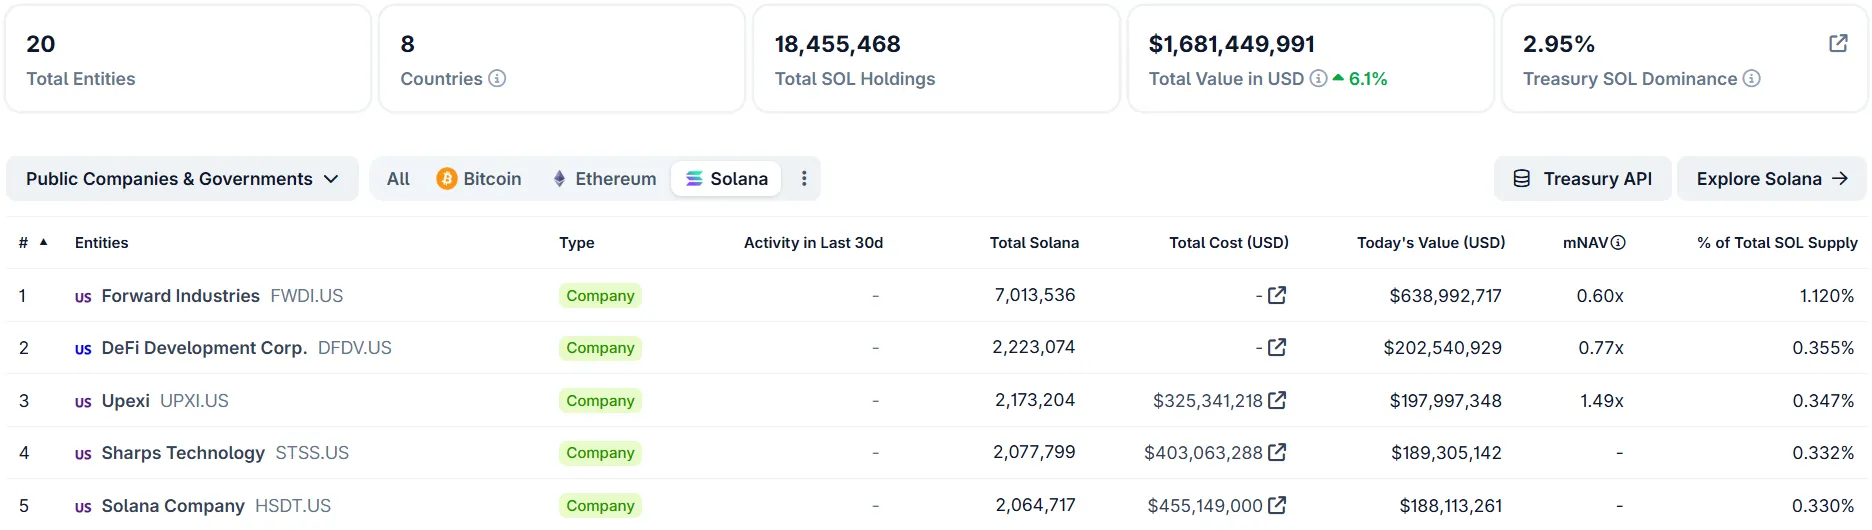Click supply percentage 1.120%
The width and height of the screenshot is (1872, 530).
click(1827, 296)
